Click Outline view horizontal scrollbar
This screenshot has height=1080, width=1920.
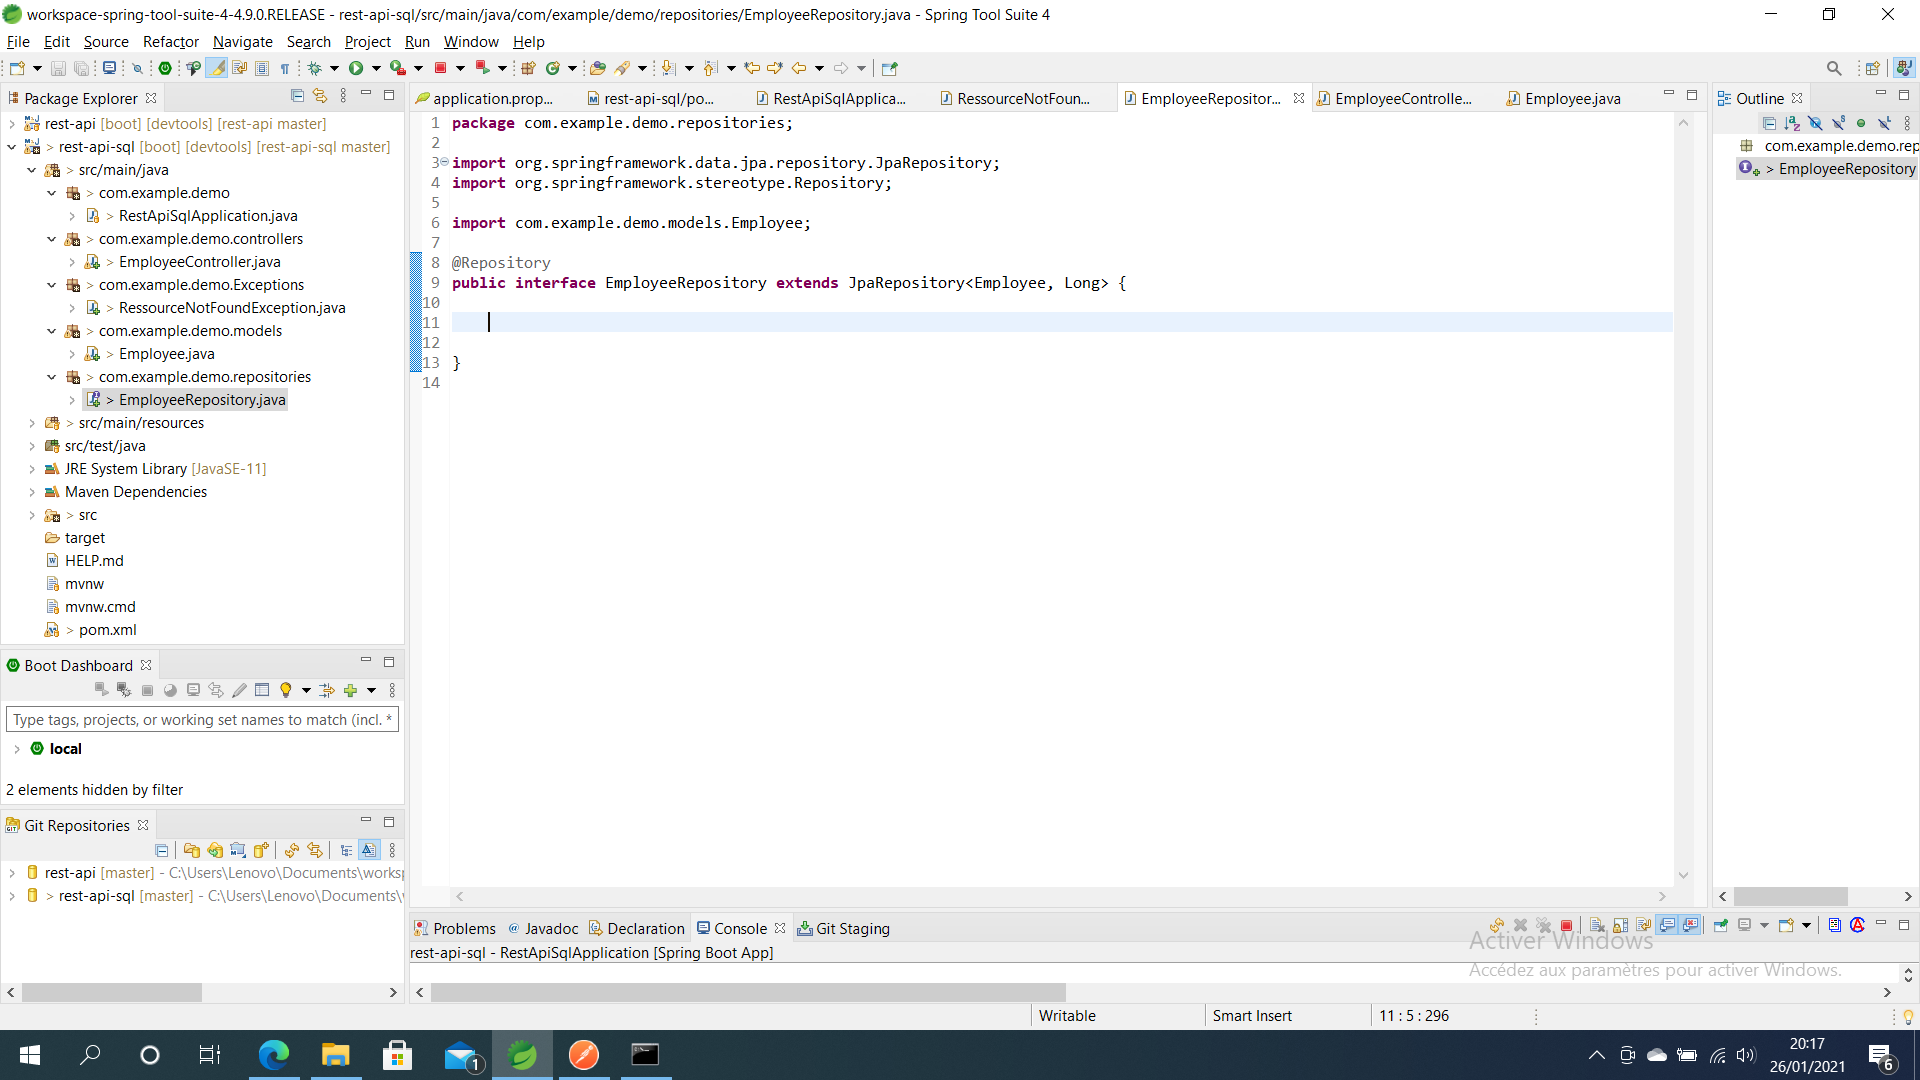click(1790, 897)
